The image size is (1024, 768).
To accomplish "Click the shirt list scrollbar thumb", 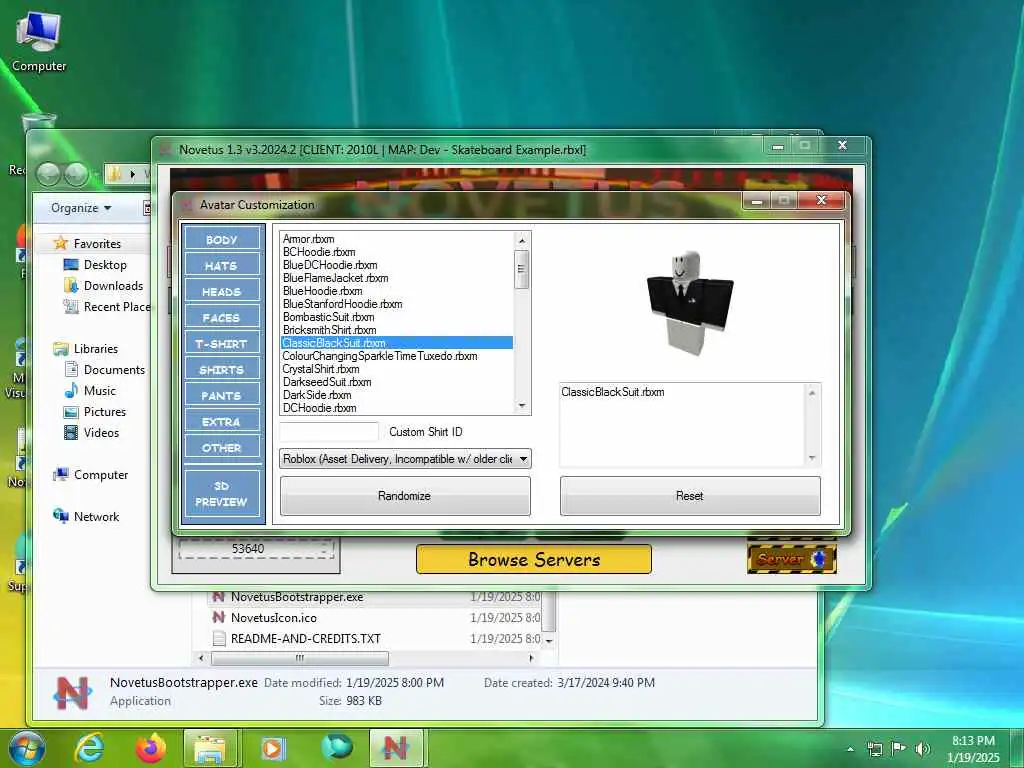I will [522, 269].
